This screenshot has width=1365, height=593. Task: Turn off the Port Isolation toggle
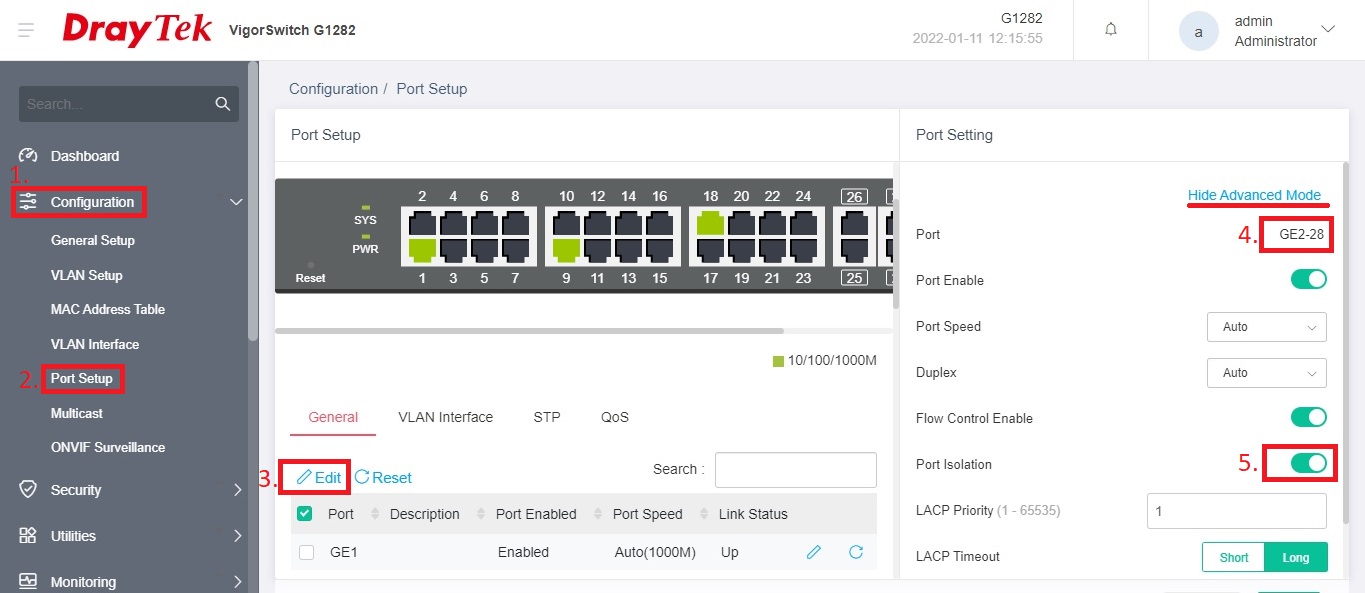click(1308, 464)
